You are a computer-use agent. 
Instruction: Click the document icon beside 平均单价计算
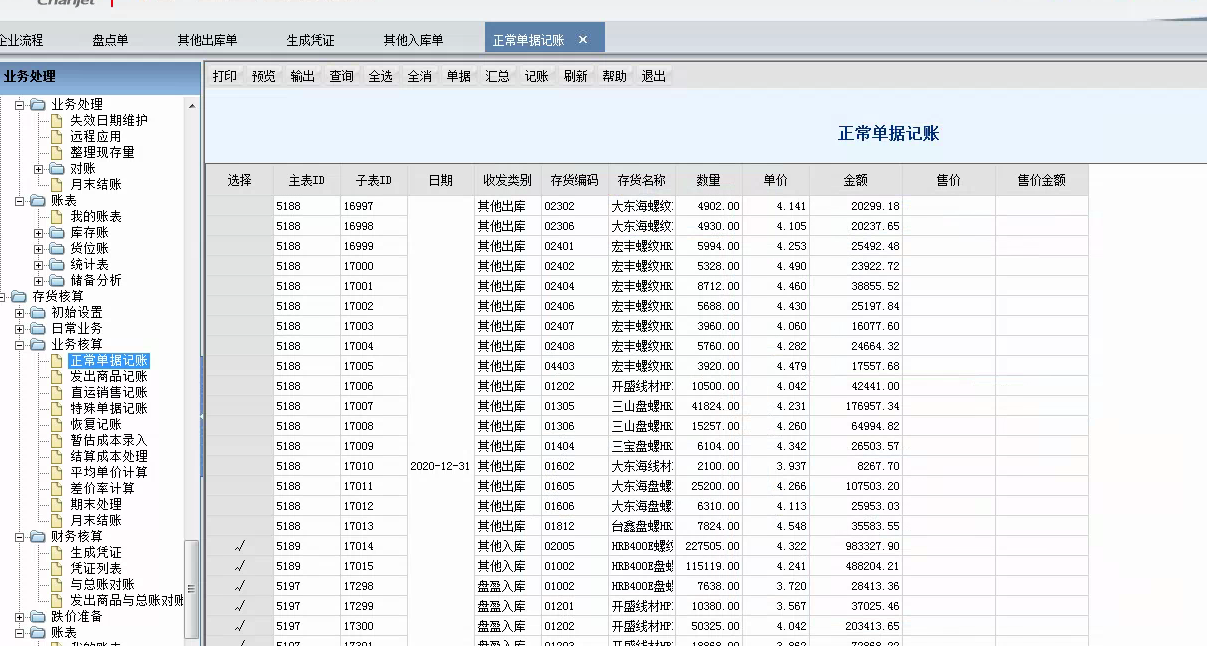[x=57, y=472]
